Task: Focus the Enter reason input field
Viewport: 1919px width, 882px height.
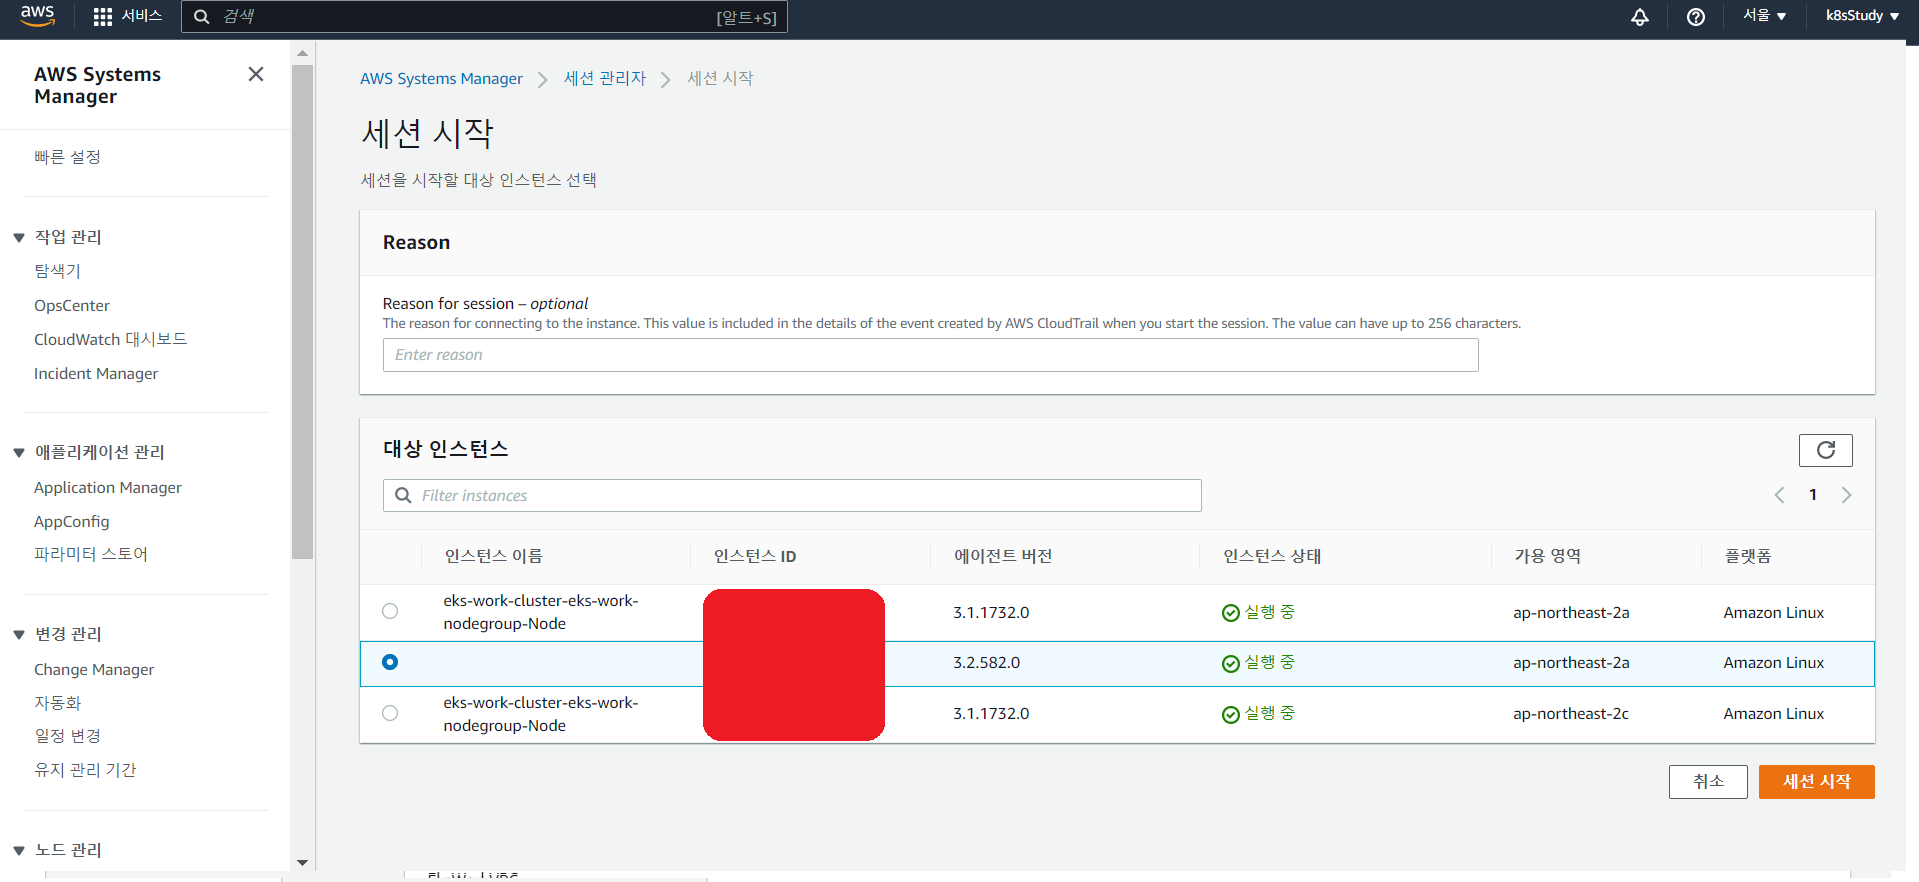Action: 930,355
